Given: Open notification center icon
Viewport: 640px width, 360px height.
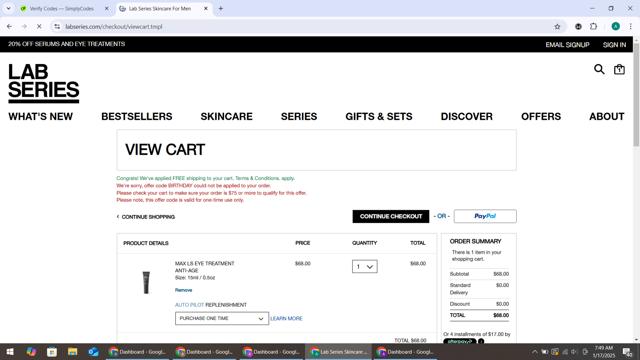Looking at the screenshot, I should [627, 352].
